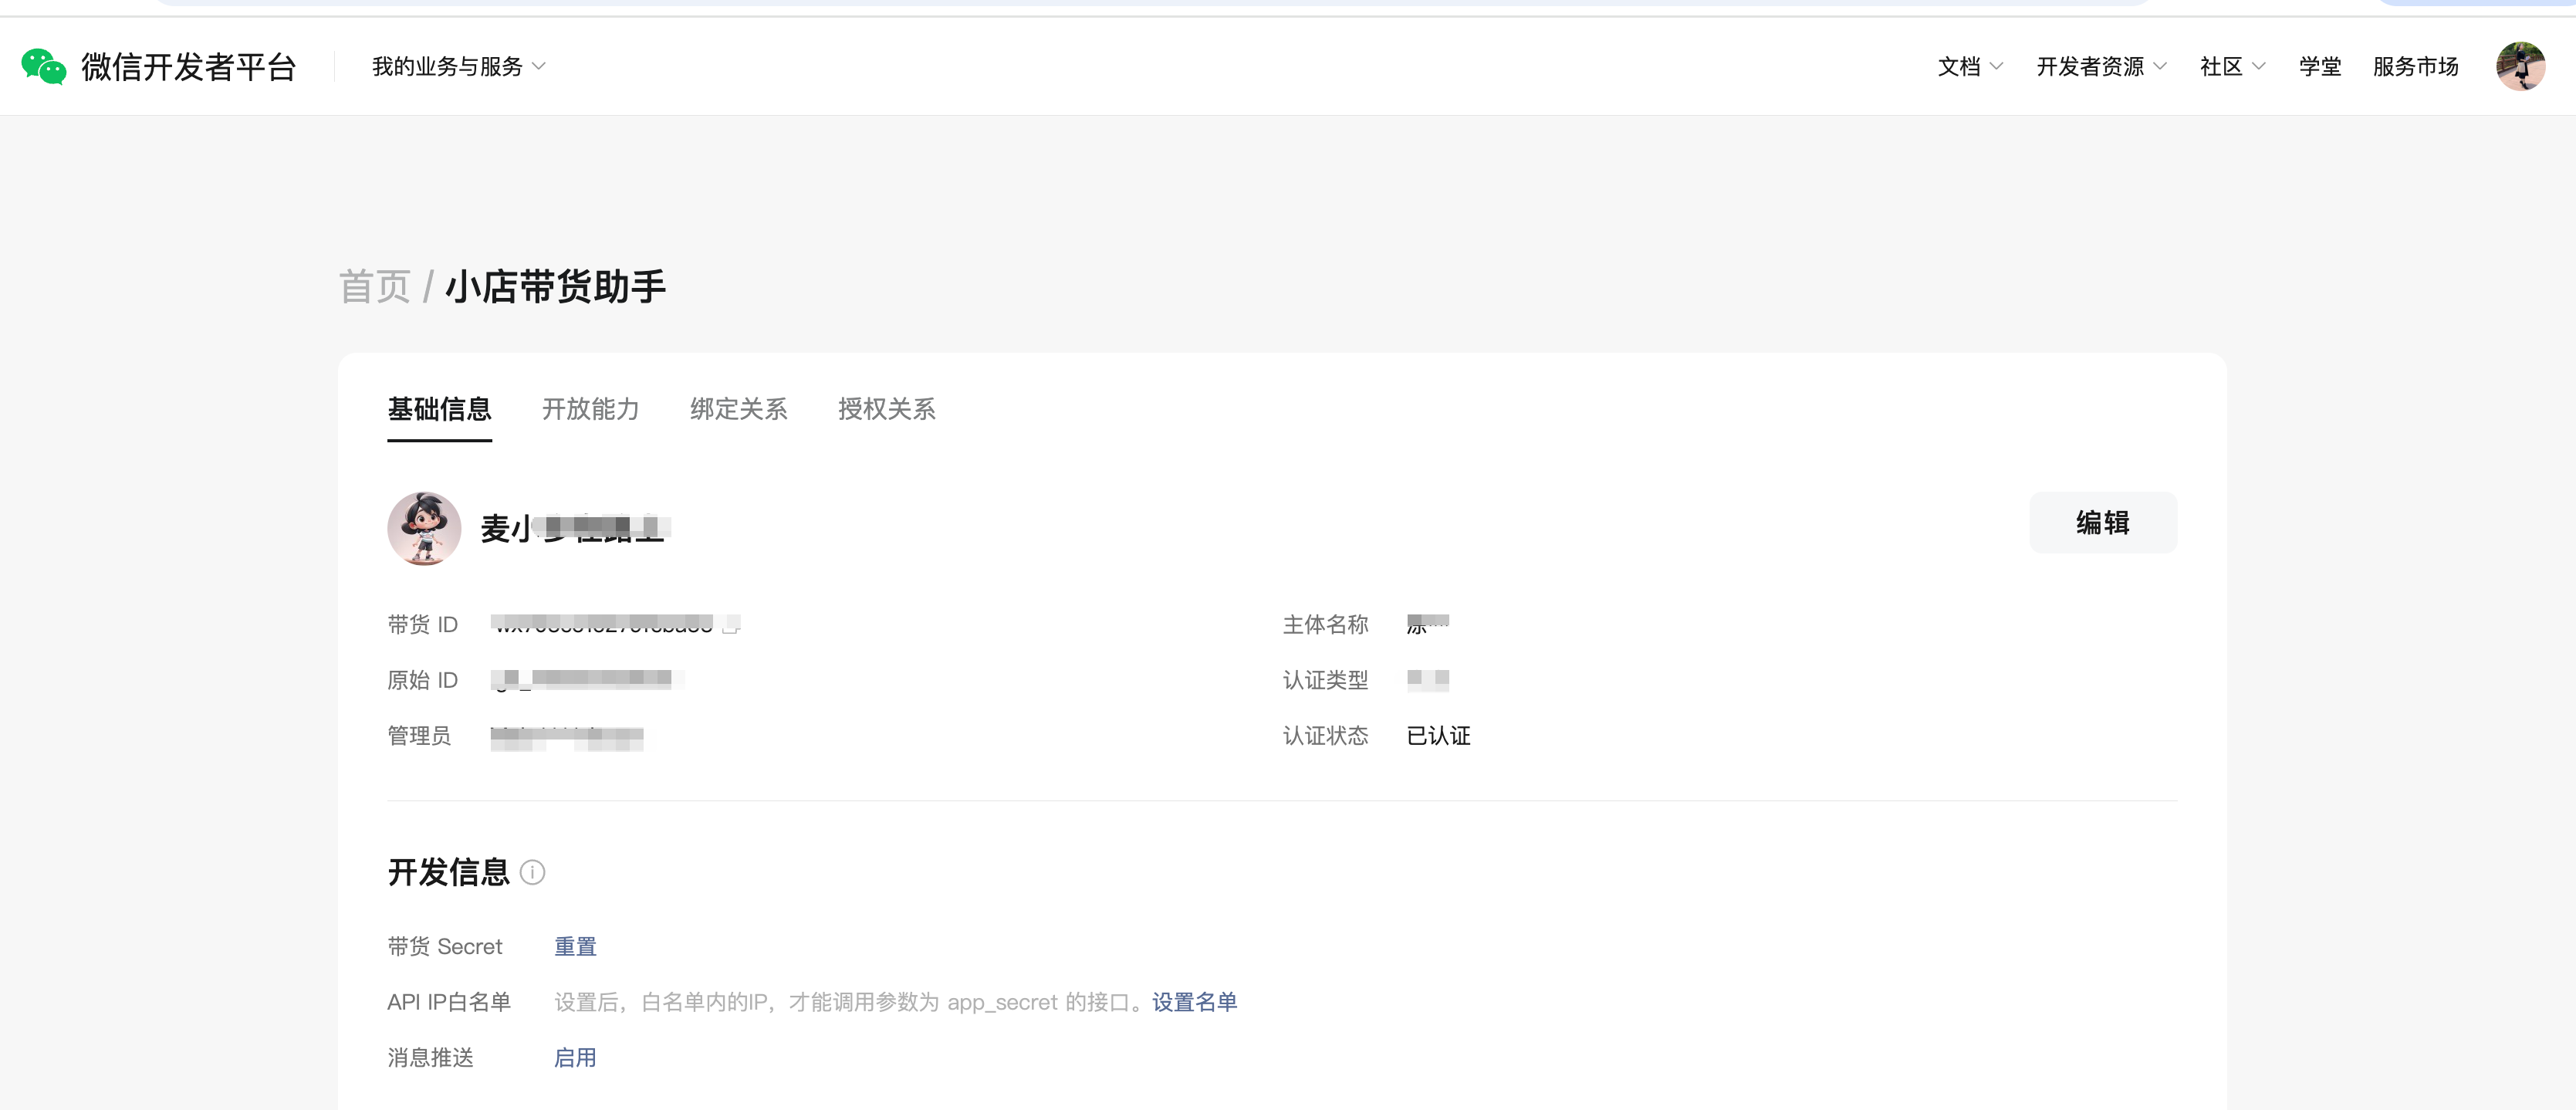Open the user avatar at top right
Screen dimensions: 2576x1110
pyautogui.click(x=2520, y=67)
